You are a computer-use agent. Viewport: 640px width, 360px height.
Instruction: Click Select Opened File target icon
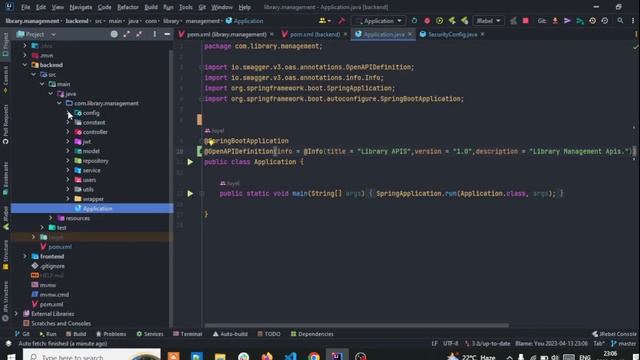114,34
